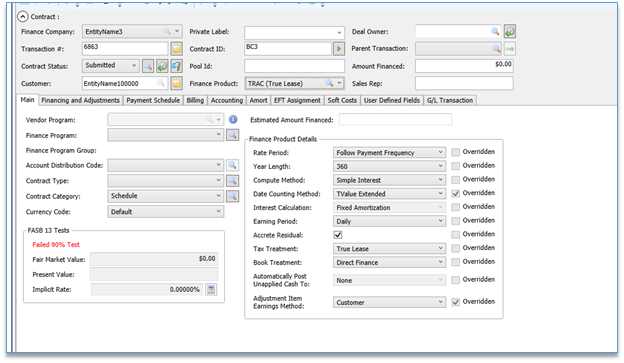Open the Soft Costs tab

tap(342, 100)
